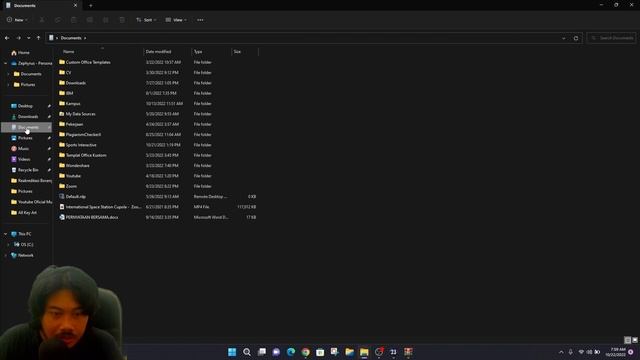
Task: Go back using the Back arrow
Action: (x=7, y=38)
